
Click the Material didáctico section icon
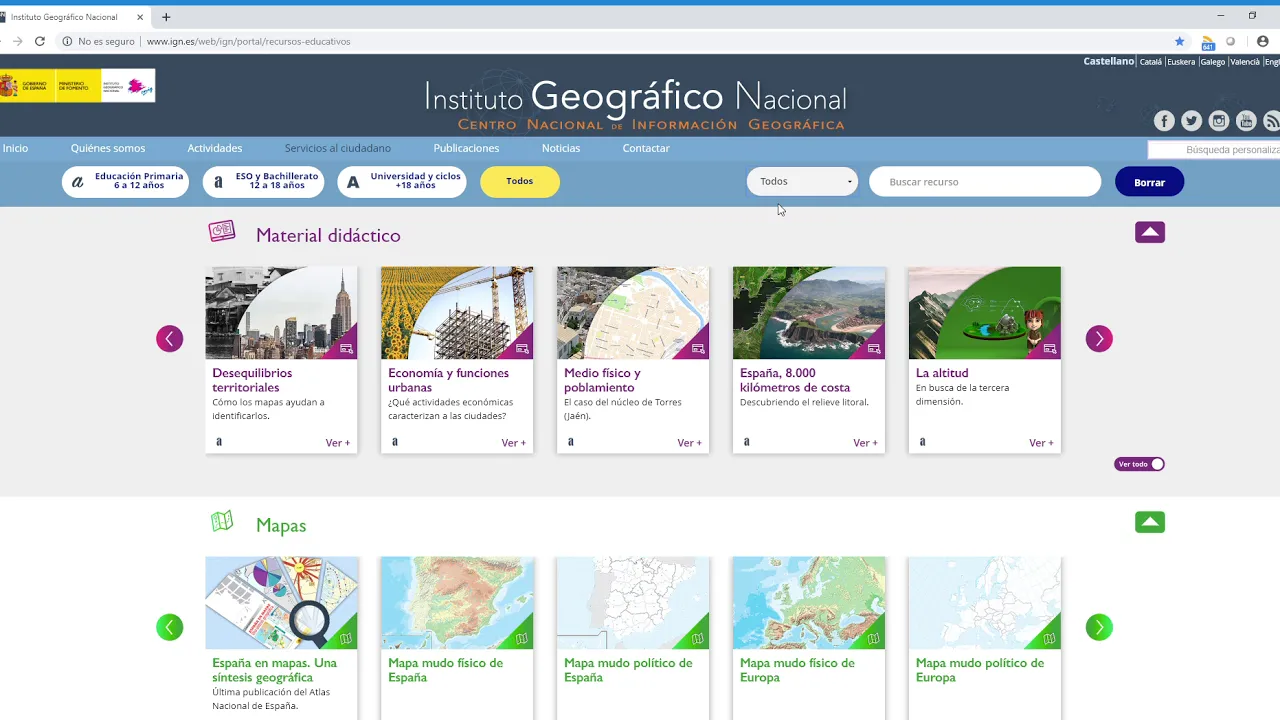(222, 232)
